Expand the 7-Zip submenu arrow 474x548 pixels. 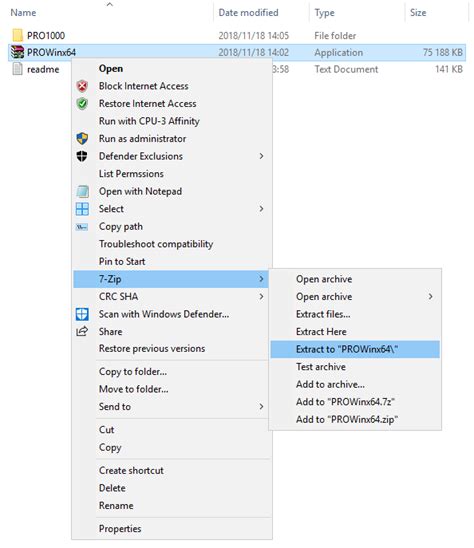(x=261, y=279)
